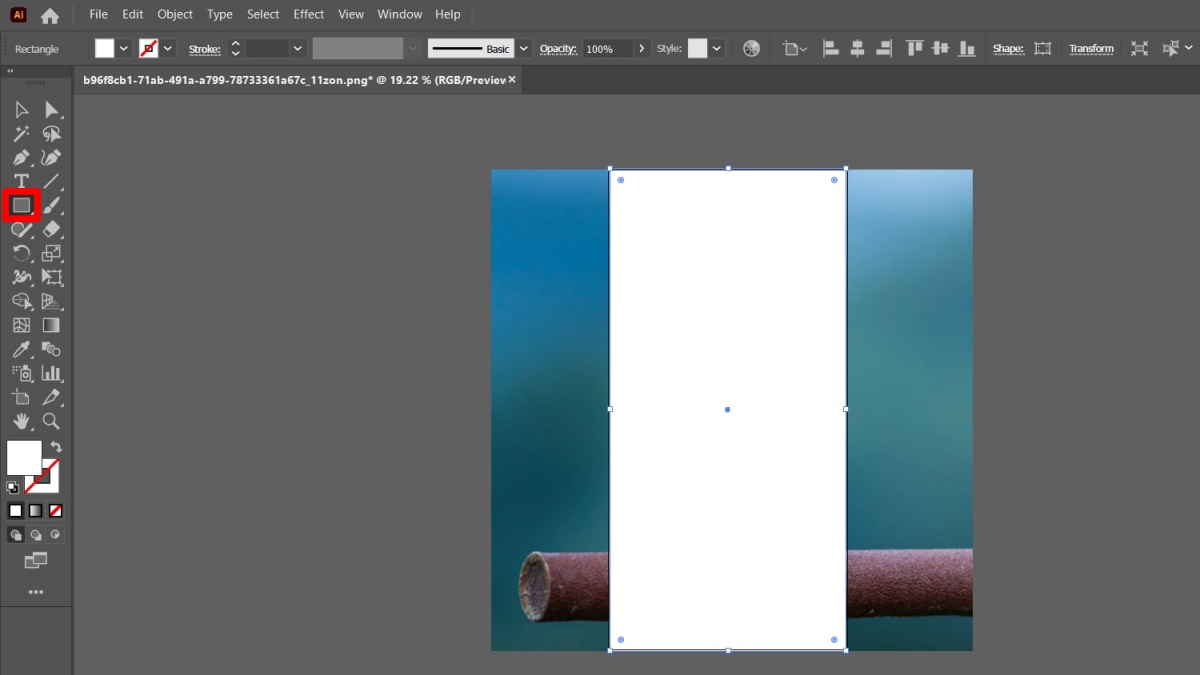Choose the Line Segment tool
Viewport: 1200px width, 675px height.
pos(52,182)
